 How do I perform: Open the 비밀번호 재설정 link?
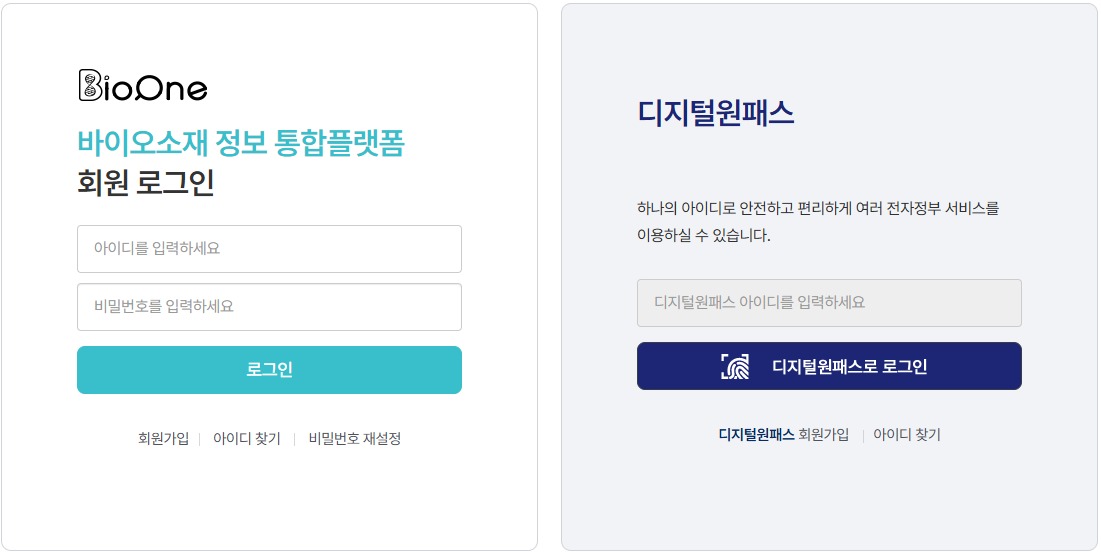[355, 439]
